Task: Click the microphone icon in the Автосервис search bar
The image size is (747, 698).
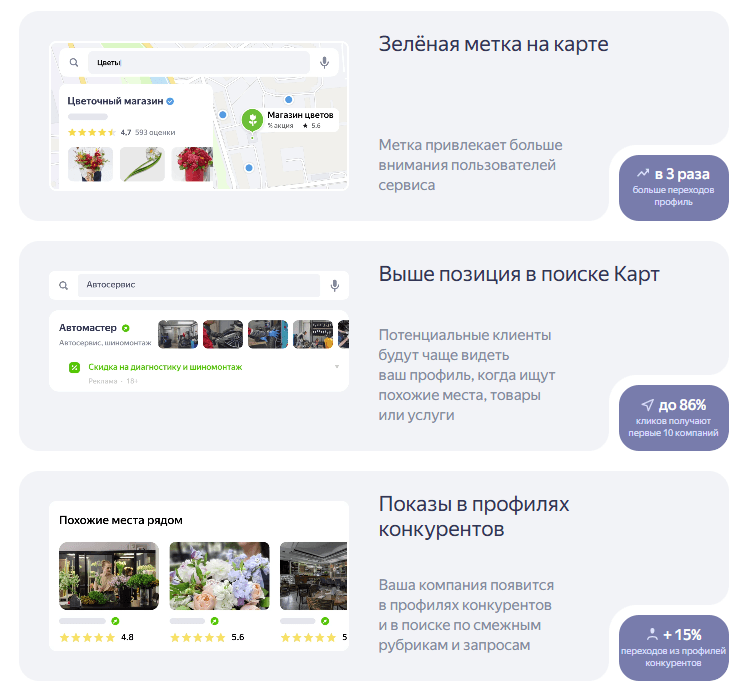Action: (335, 285)
